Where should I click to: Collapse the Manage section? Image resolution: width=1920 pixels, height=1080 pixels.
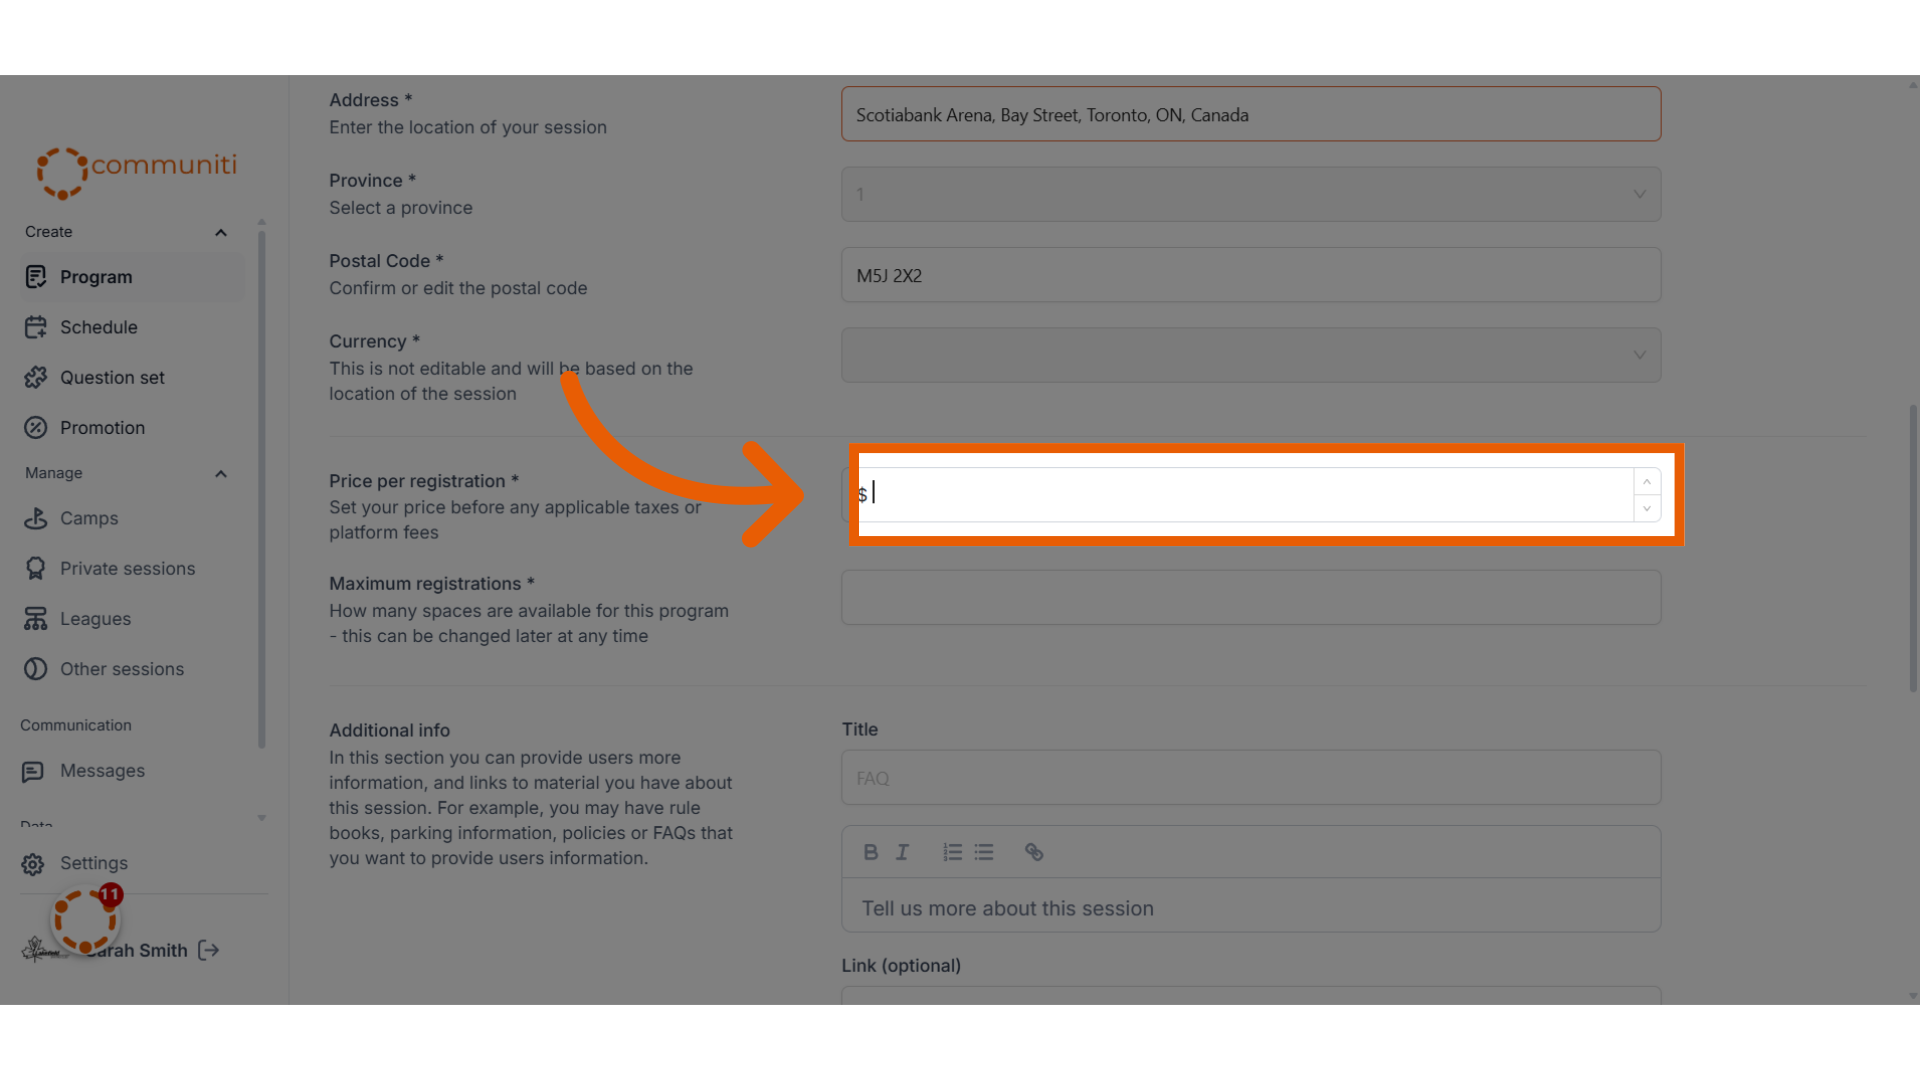tap(221, 473)
